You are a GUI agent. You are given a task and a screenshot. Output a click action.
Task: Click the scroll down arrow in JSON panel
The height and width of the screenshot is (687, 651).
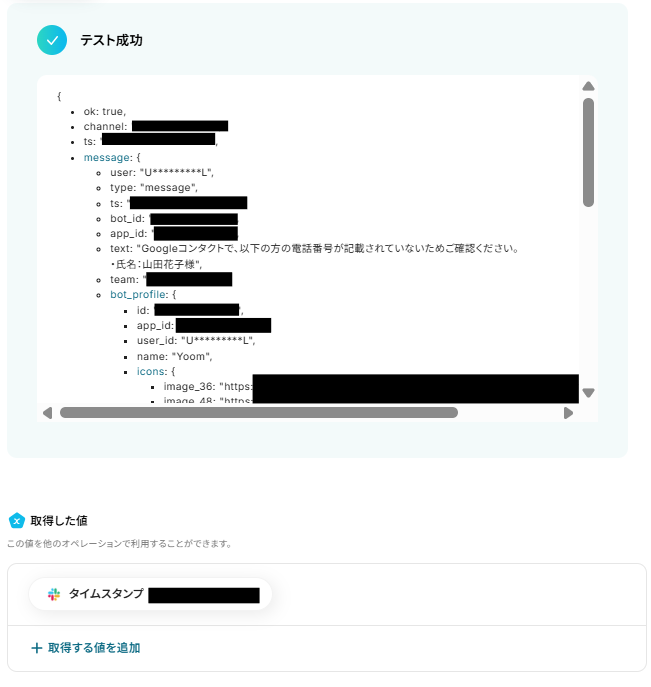coord(588,393)
